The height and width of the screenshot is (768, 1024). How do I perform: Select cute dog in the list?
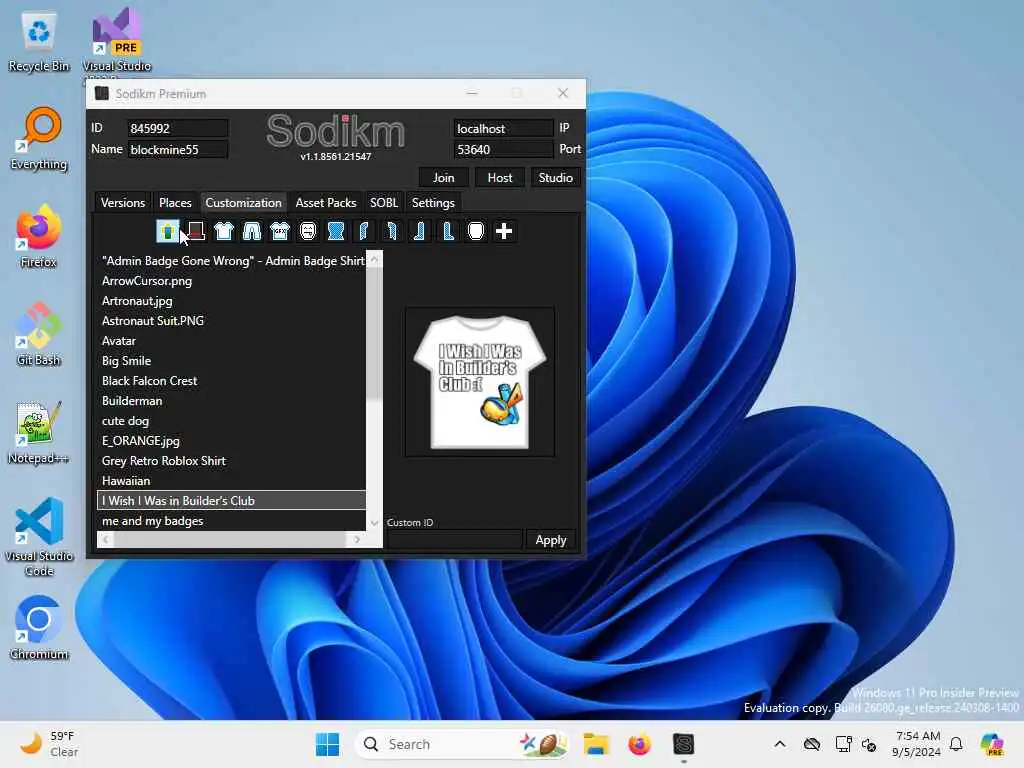(231, 421)
